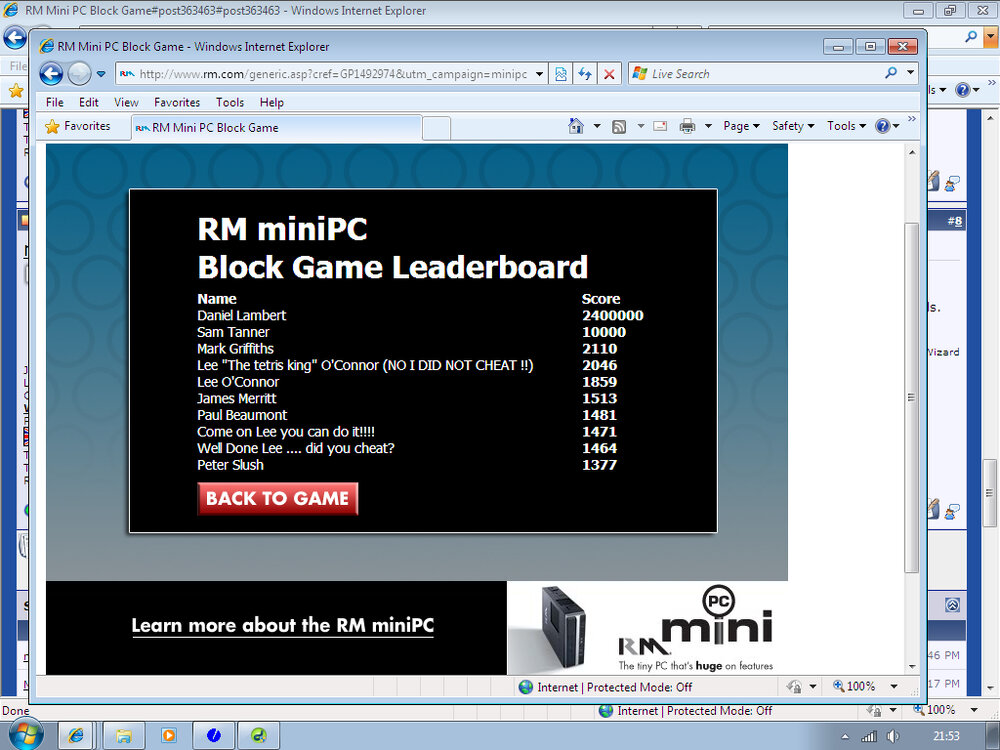
Task: Open the Tools menu in menu bar
Action: 230,102
